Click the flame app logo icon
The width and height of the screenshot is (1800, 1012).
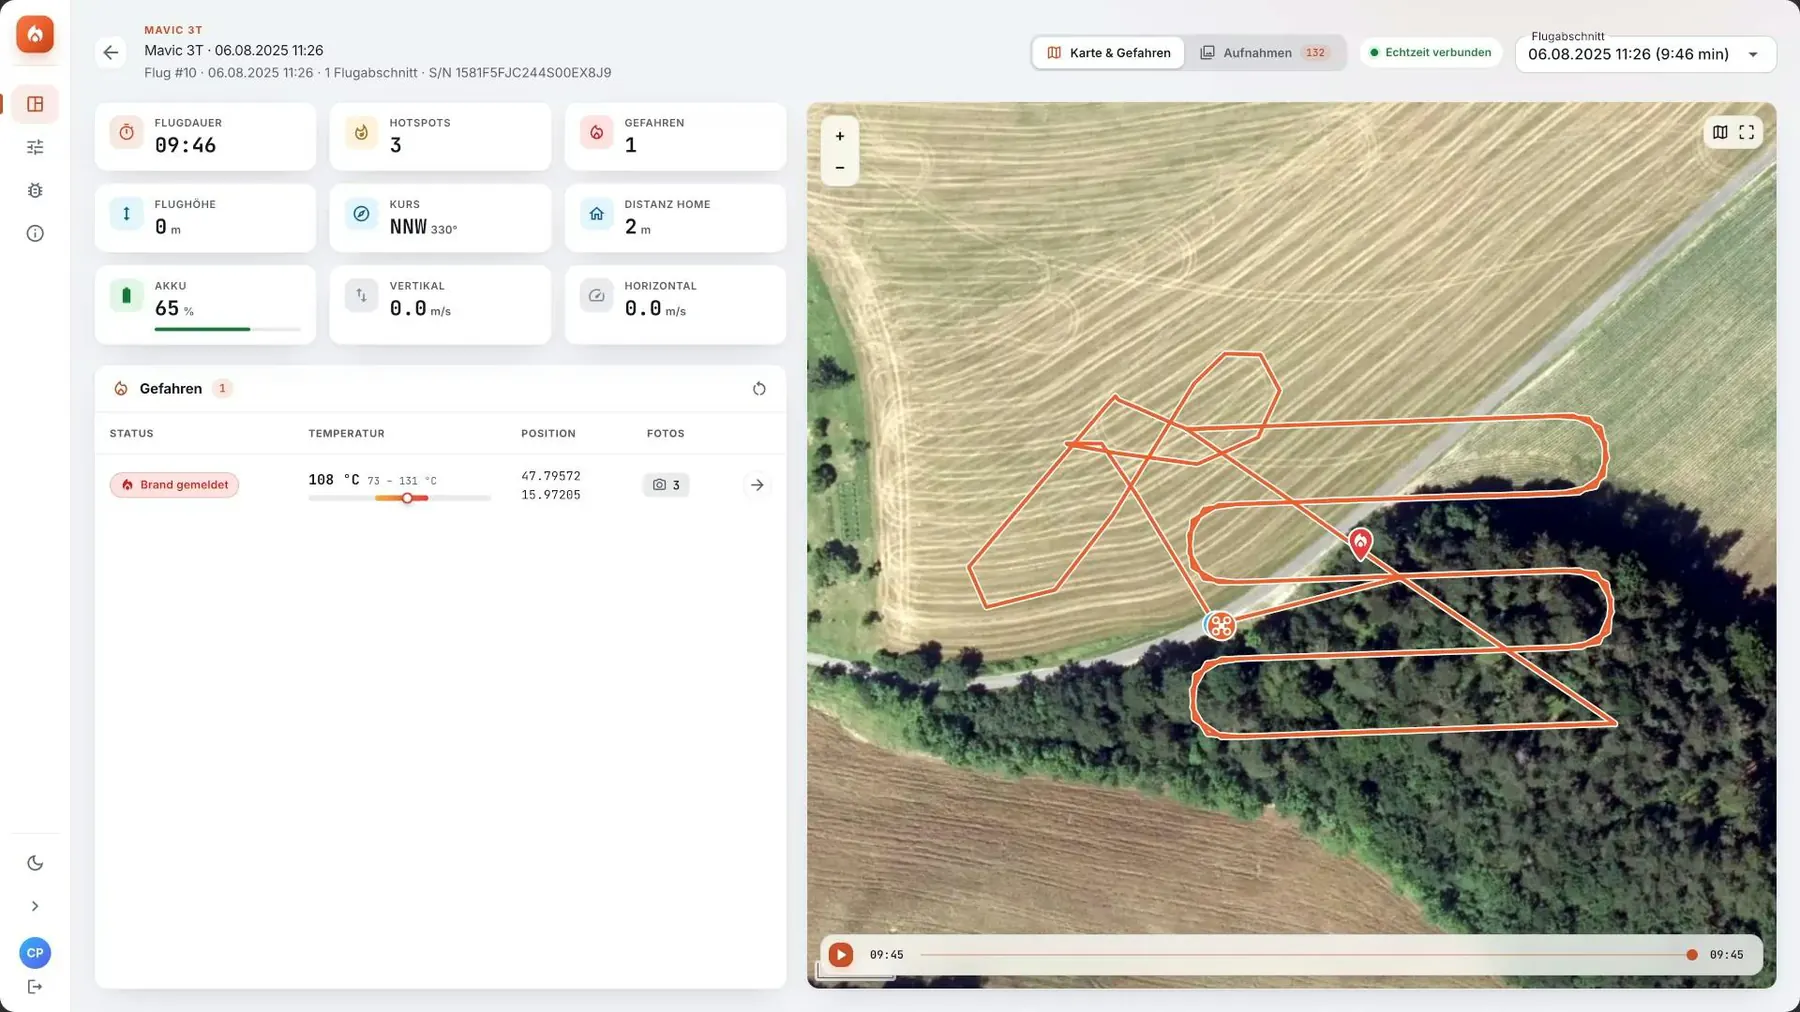coord(35,35)
